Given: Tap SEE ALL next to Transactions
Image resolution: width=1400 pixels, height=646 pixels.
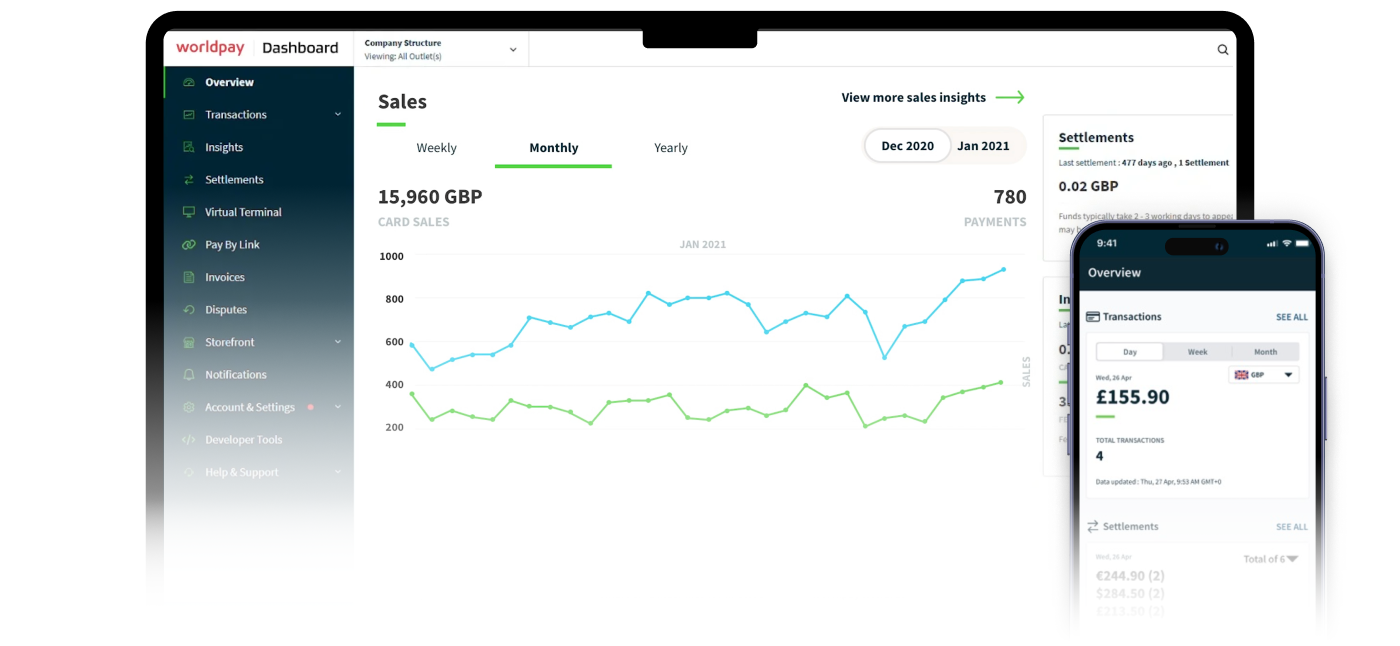Looking at the screenshot, I should click(x=1291, y=317).
